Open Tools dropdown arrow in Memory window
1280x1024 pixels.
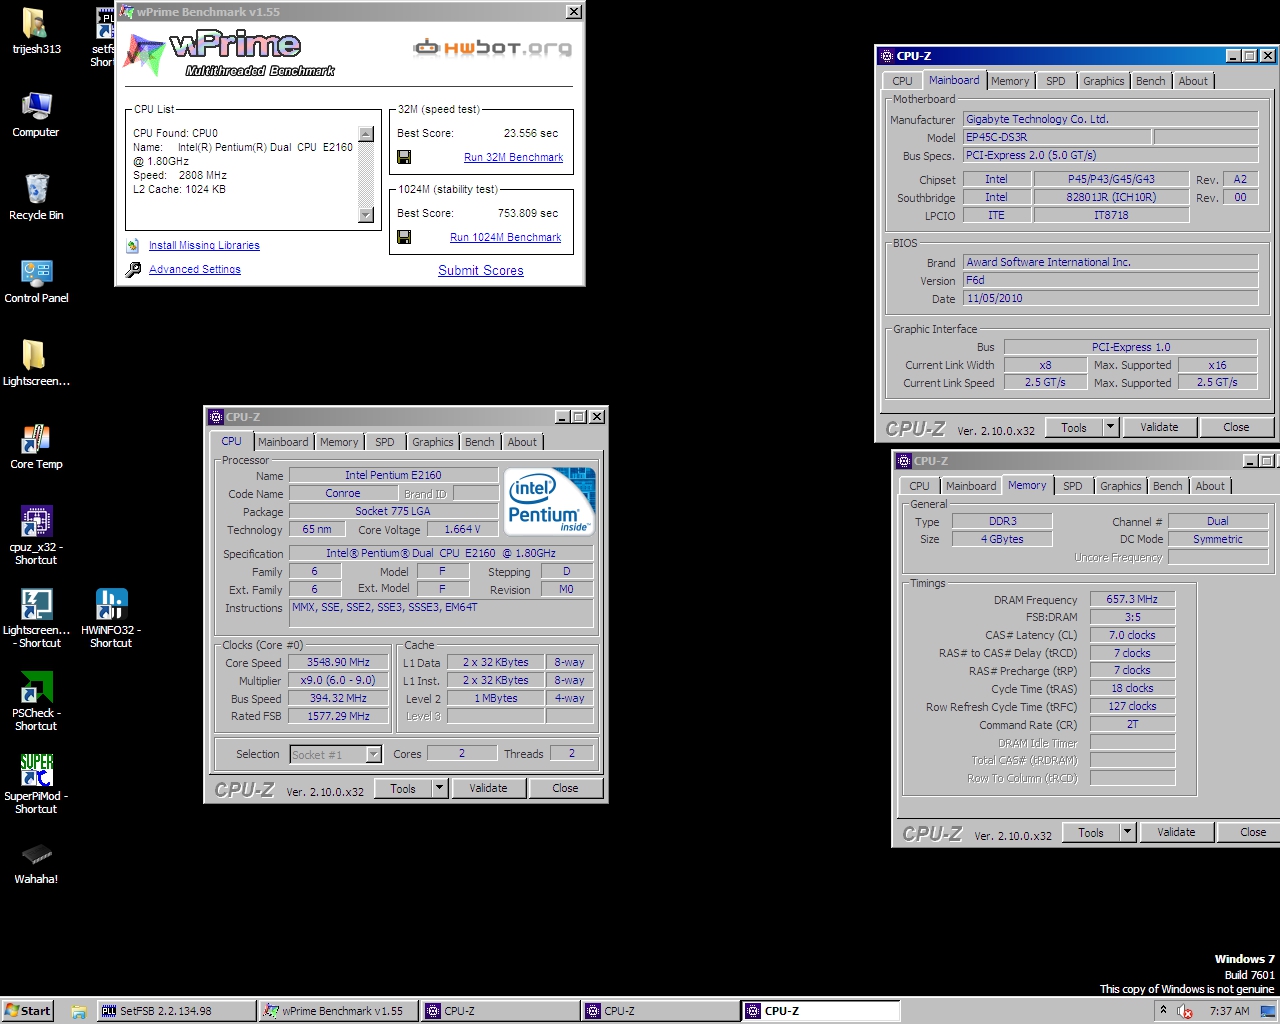1127,832
